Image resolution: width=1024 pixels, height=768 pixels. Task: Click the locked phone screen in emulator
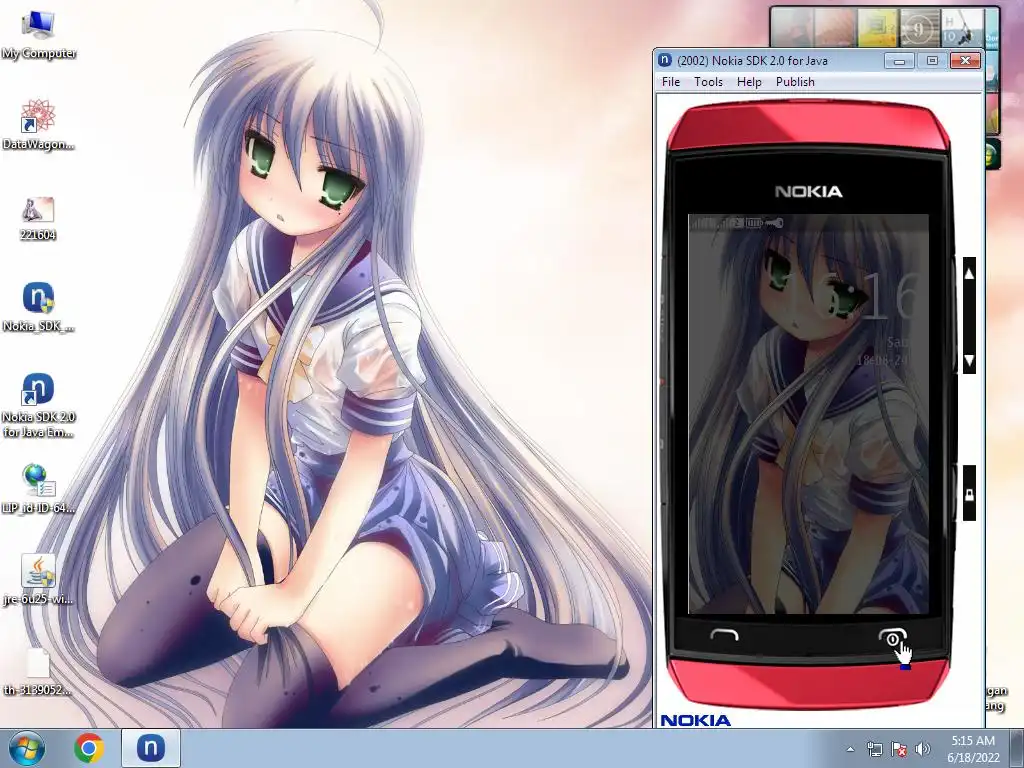808,414
